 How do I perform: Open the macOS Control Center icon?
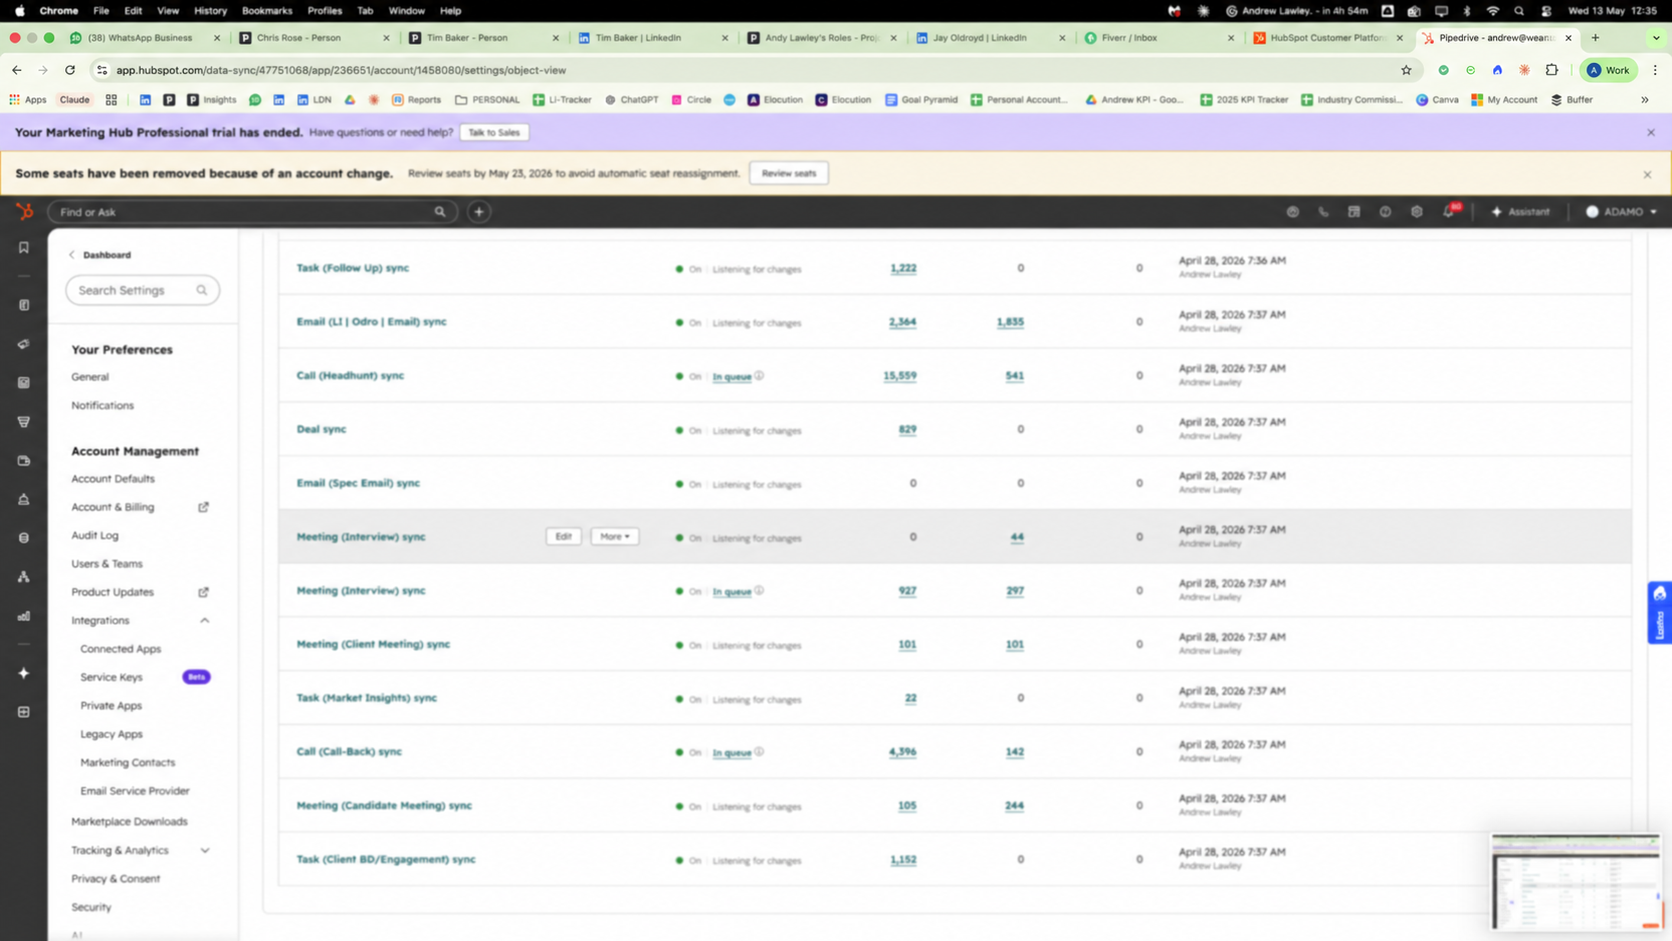tap(1546, 11)
